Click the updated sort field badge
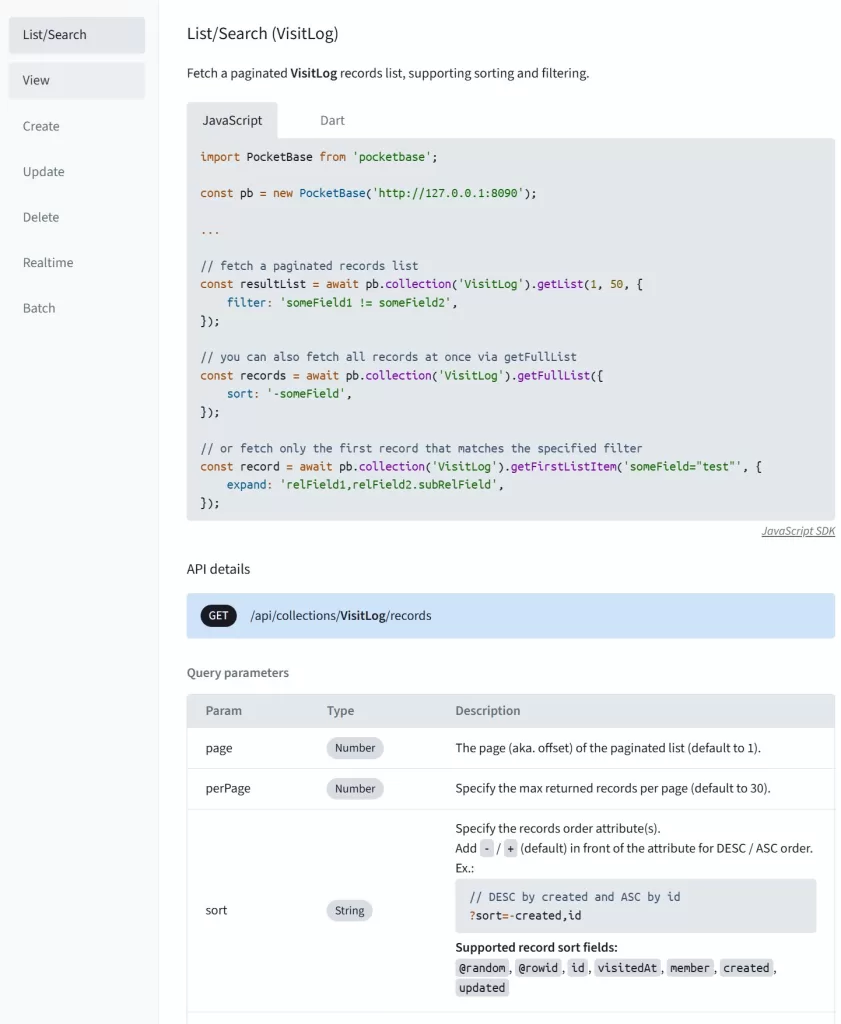This screenshot has height=1024, width=841. pos(482,987)
